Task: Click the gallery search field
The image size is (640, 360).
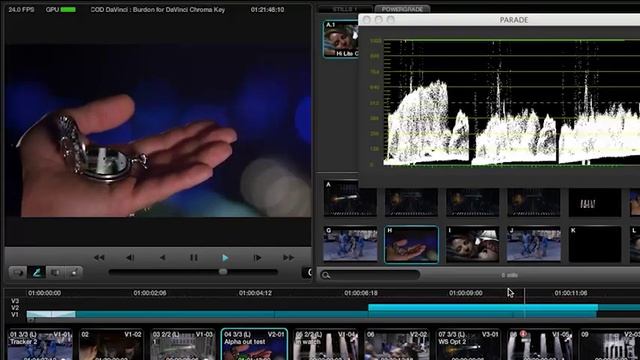Action: pos(370,275)
